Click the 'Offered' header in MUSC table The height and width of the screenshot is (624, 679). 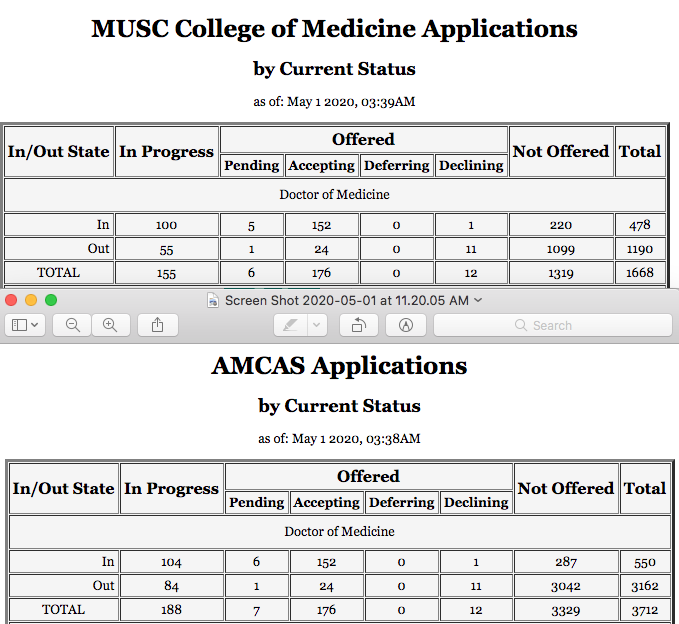click(x=363, y=139)
